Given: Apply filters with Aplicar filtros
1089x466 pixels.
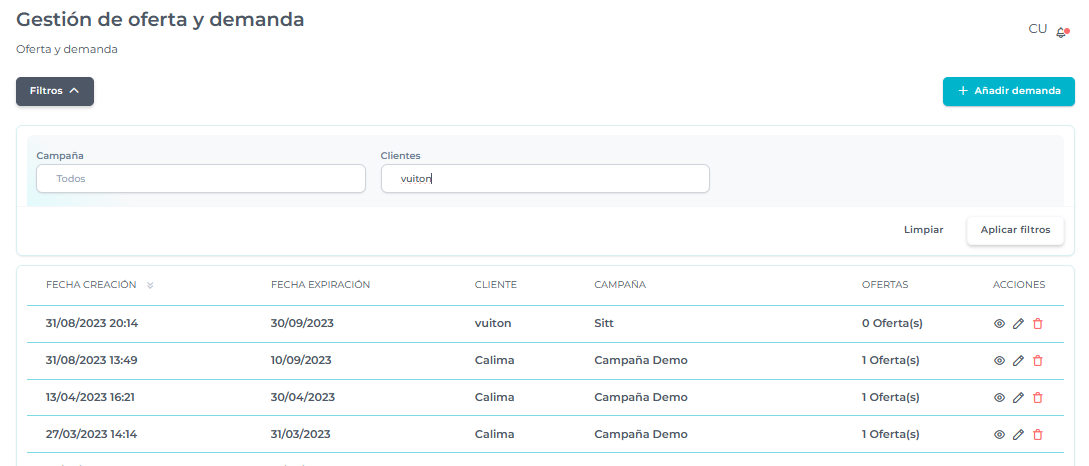Looking at the screenshot, I should pyautogui.click(x=1015, y=230).
